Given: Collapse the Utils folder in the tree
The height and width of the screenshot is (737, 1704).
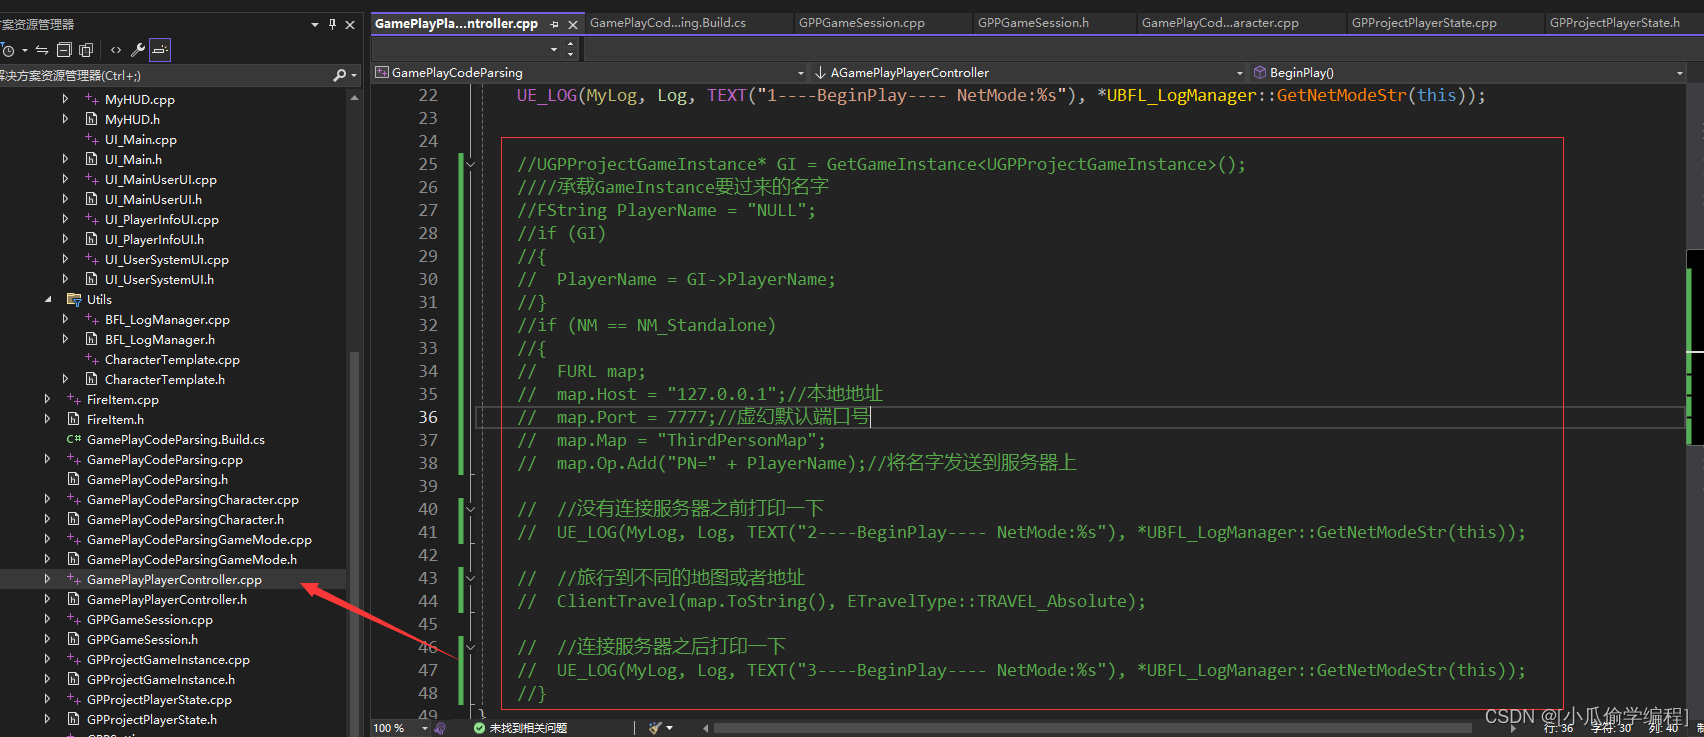Looking at the screenshot, I should tap(48, 299).
